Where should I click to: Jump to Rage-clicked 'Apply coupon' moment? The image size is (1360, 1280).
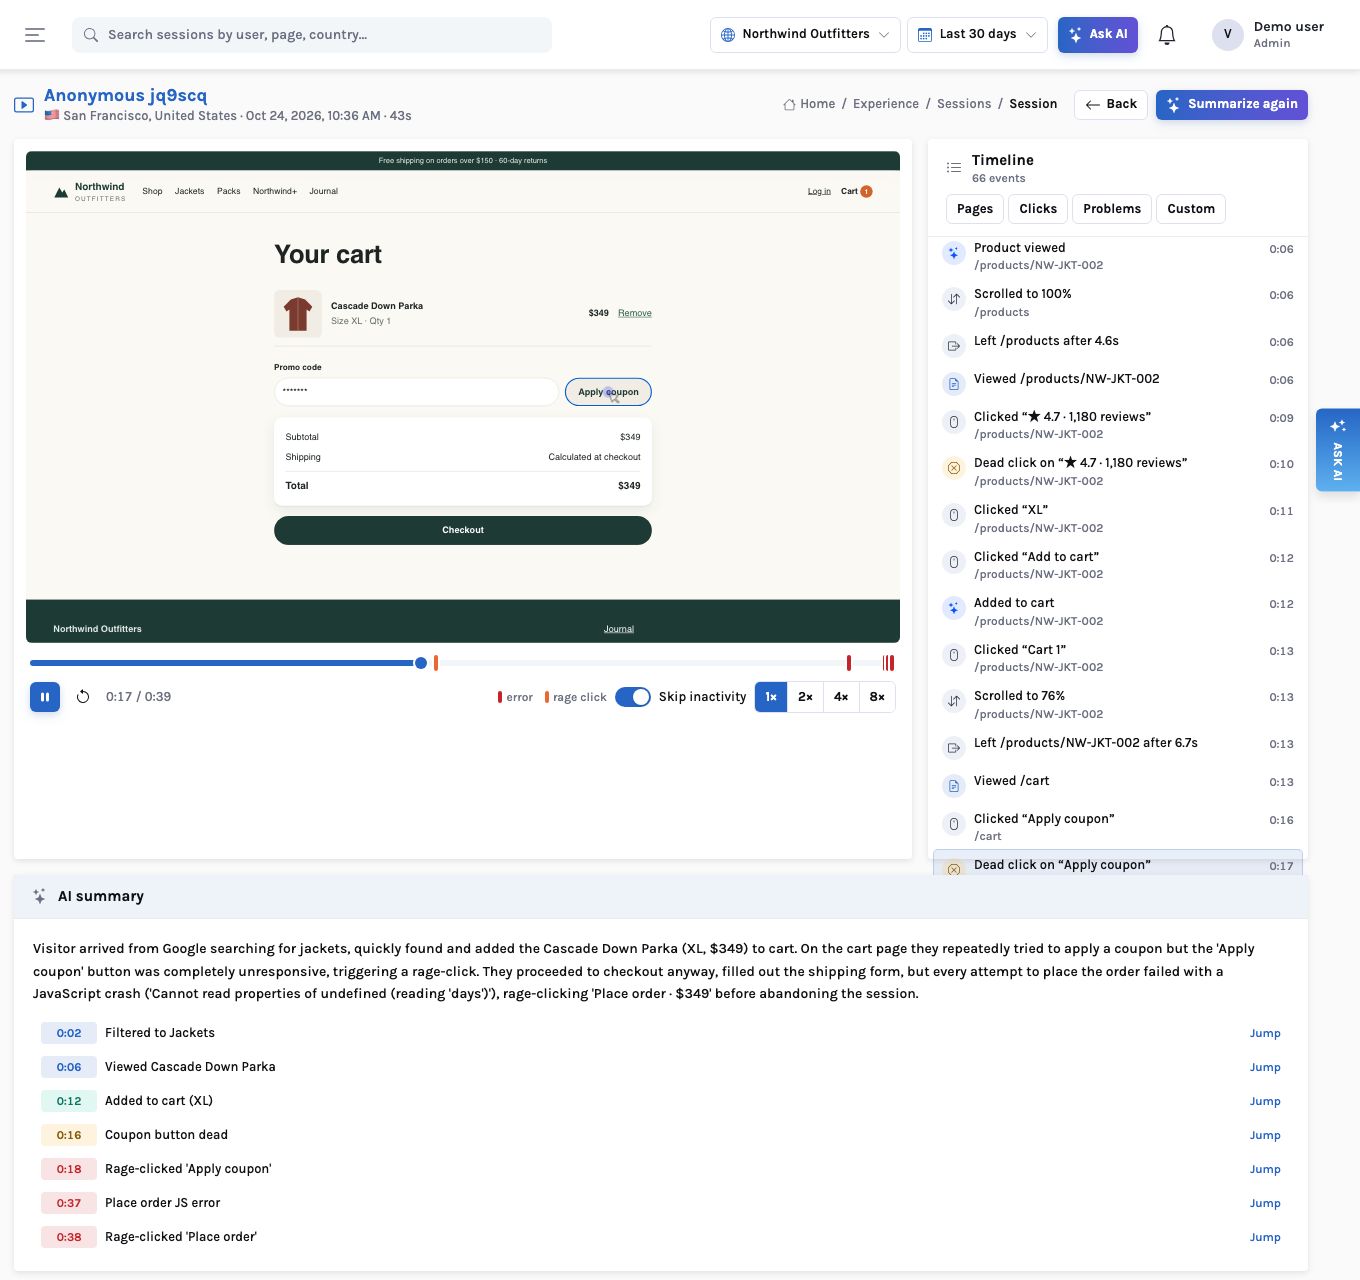tap(1265, 1169)
